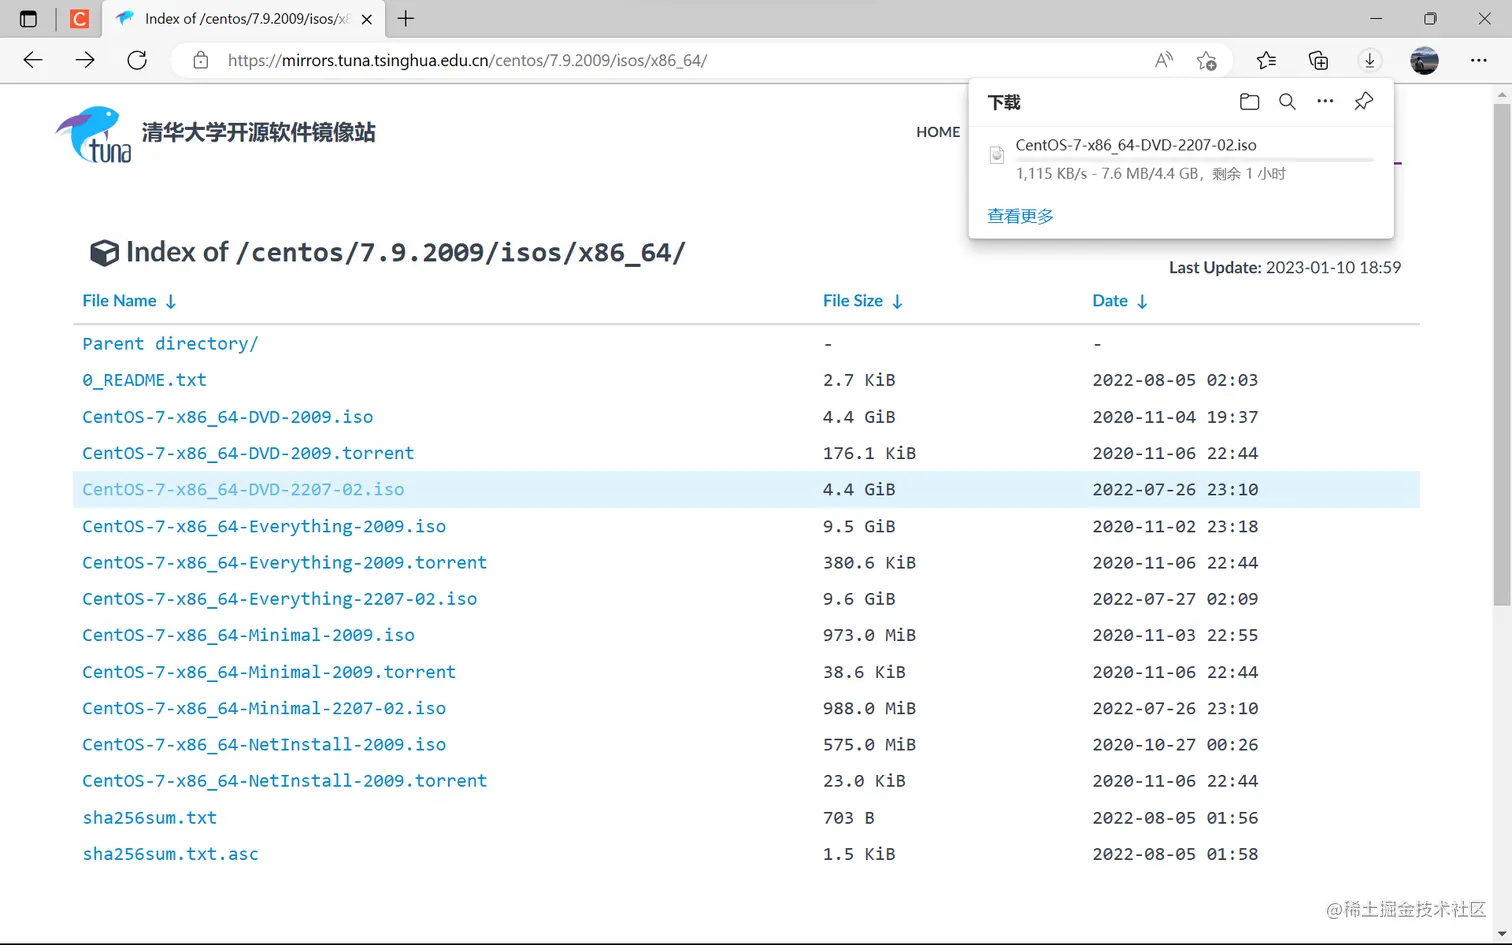Screen dimensions: 1512x945
Task: Download Minimal-2207-02.iso file
Action: click(264, 708)
